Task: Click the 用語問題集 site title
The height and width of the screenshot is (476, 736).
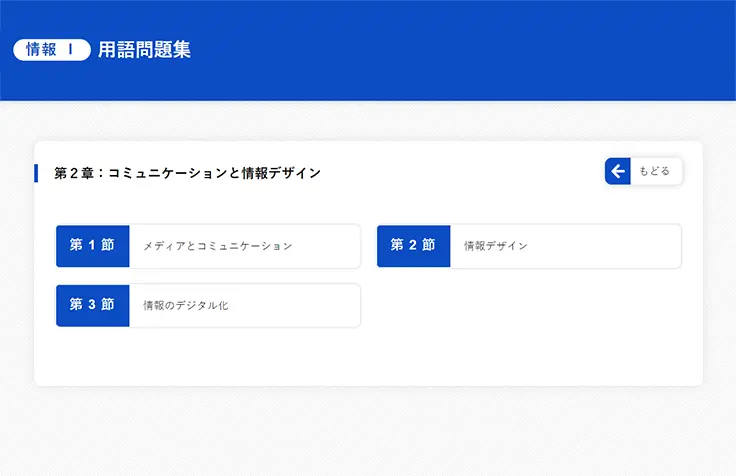Action: click(x=144, y=50)
